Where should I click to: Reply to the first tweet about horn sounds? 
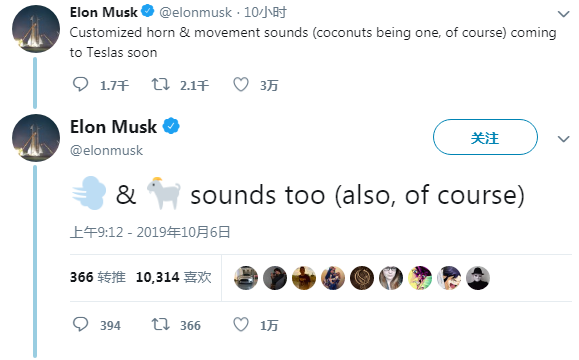point(80,85)
